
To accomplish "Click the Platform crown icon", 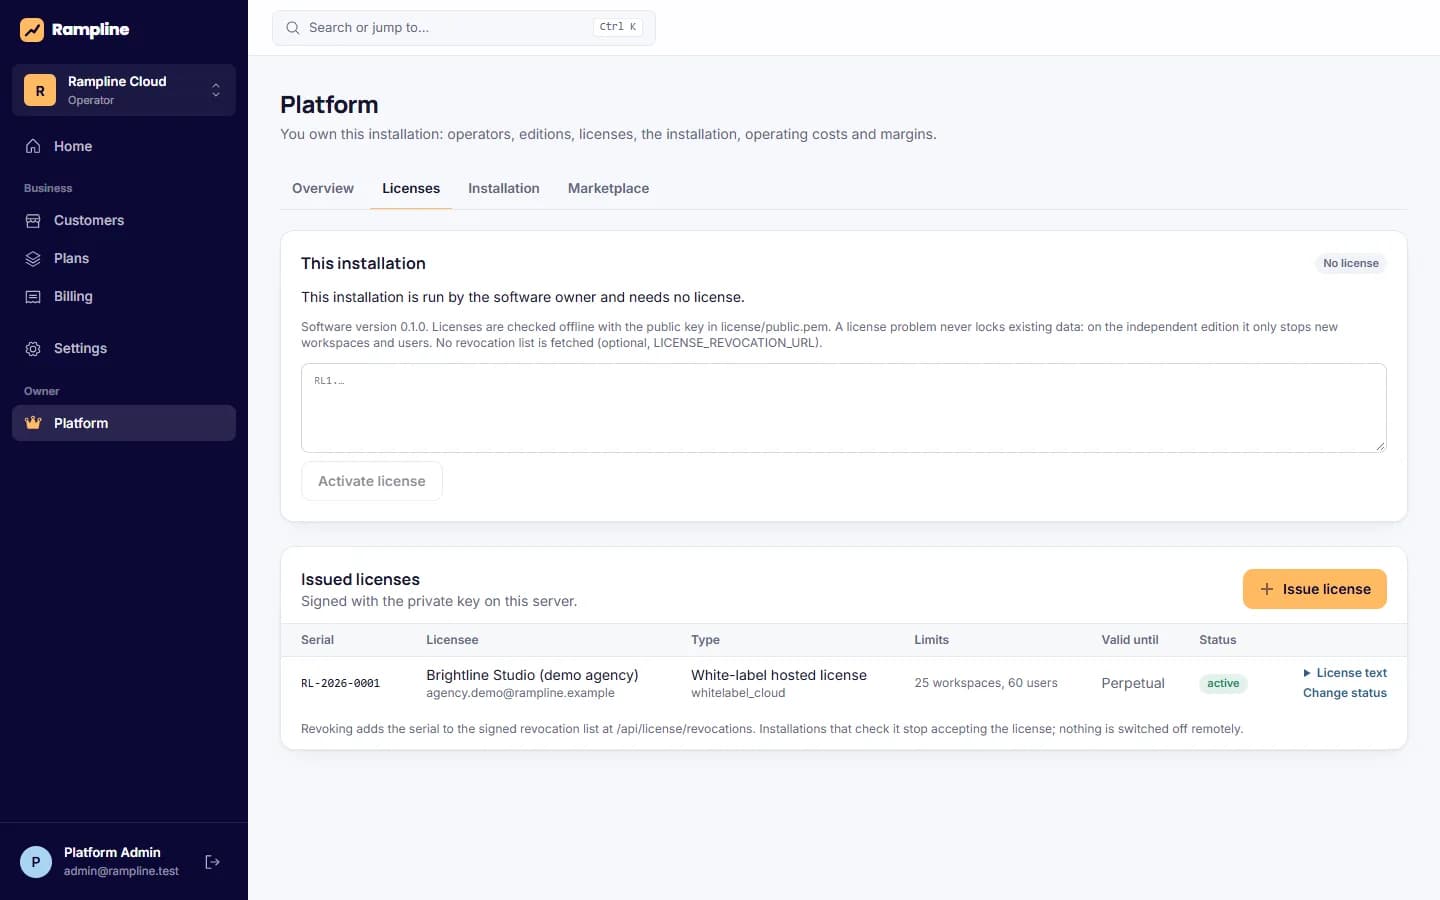I will [x=33, y=423].
